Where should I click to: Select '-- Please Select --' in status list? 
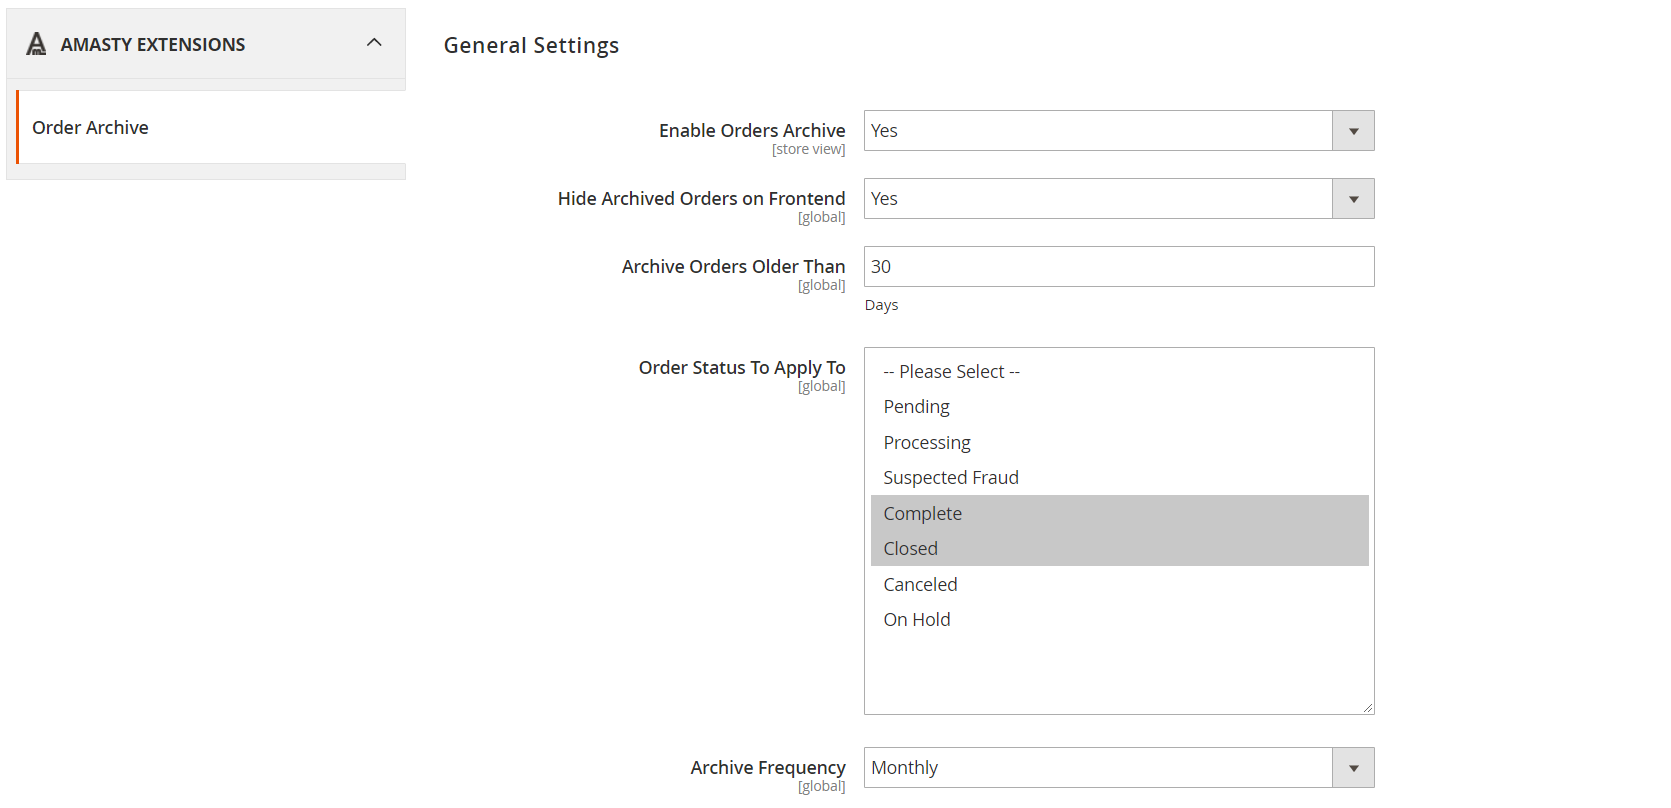click(1119, 372)
